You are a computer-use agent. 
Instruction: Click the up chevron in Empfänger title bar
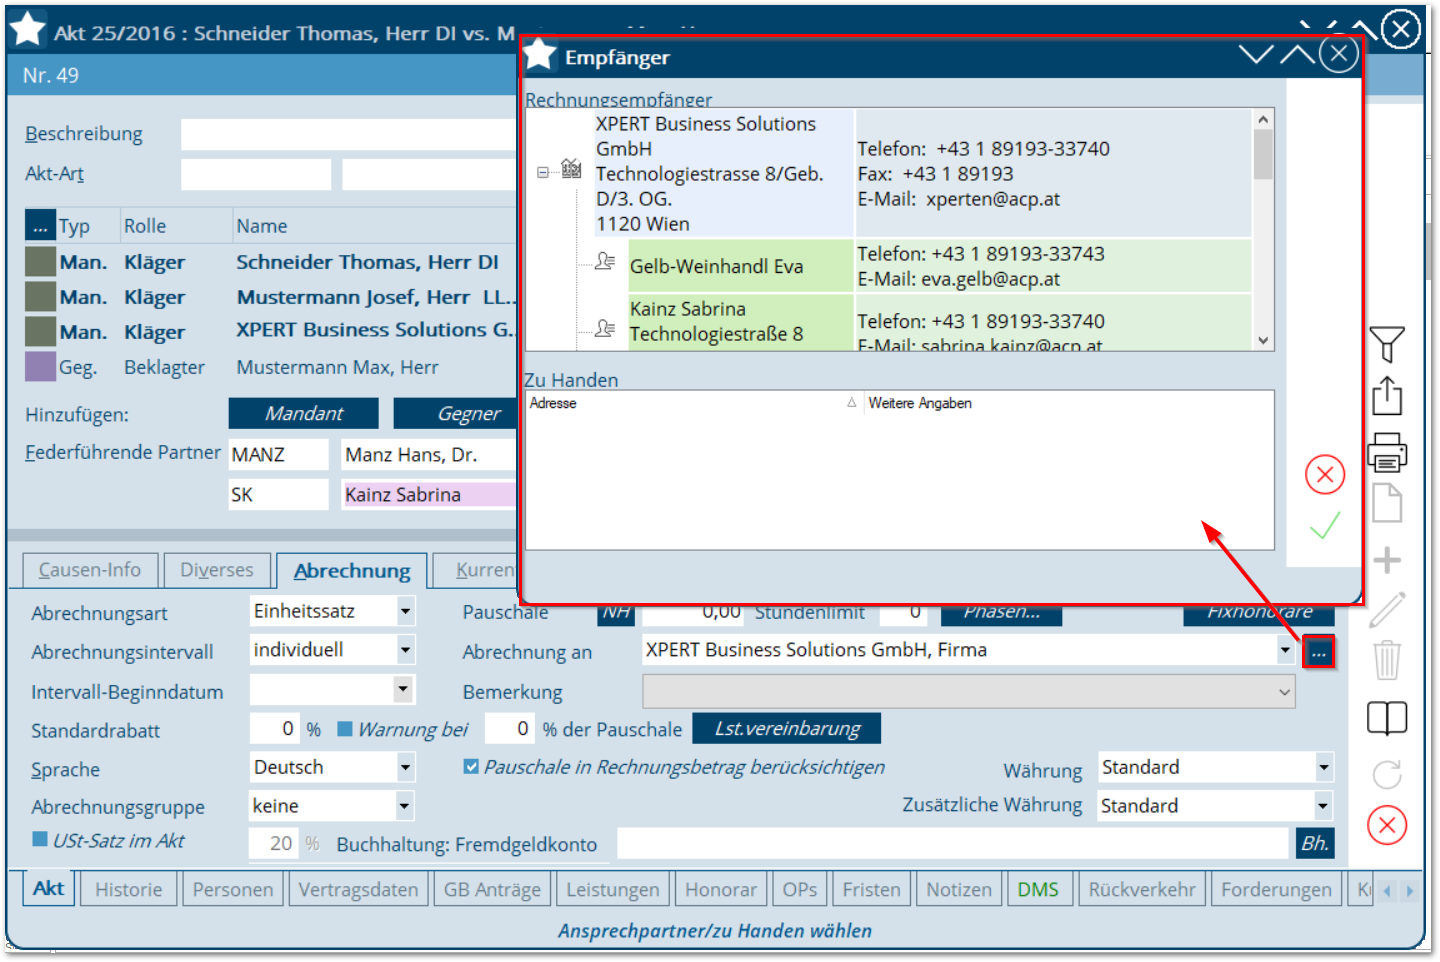tap(1297, 54)
